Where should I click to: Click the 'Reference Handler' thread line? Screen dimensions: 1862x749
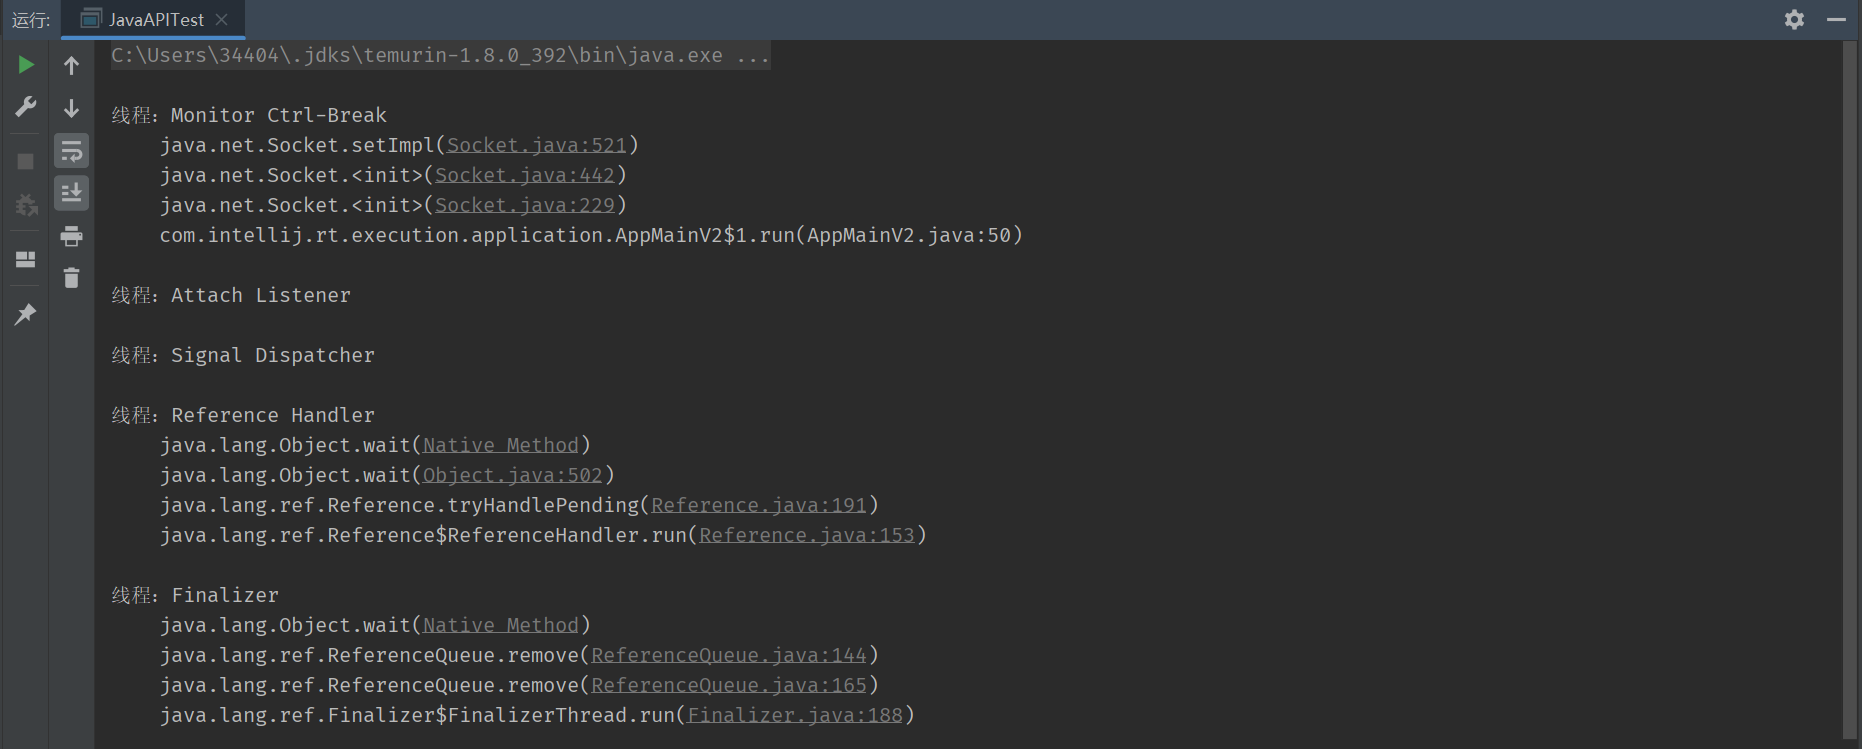click(243, 415)
